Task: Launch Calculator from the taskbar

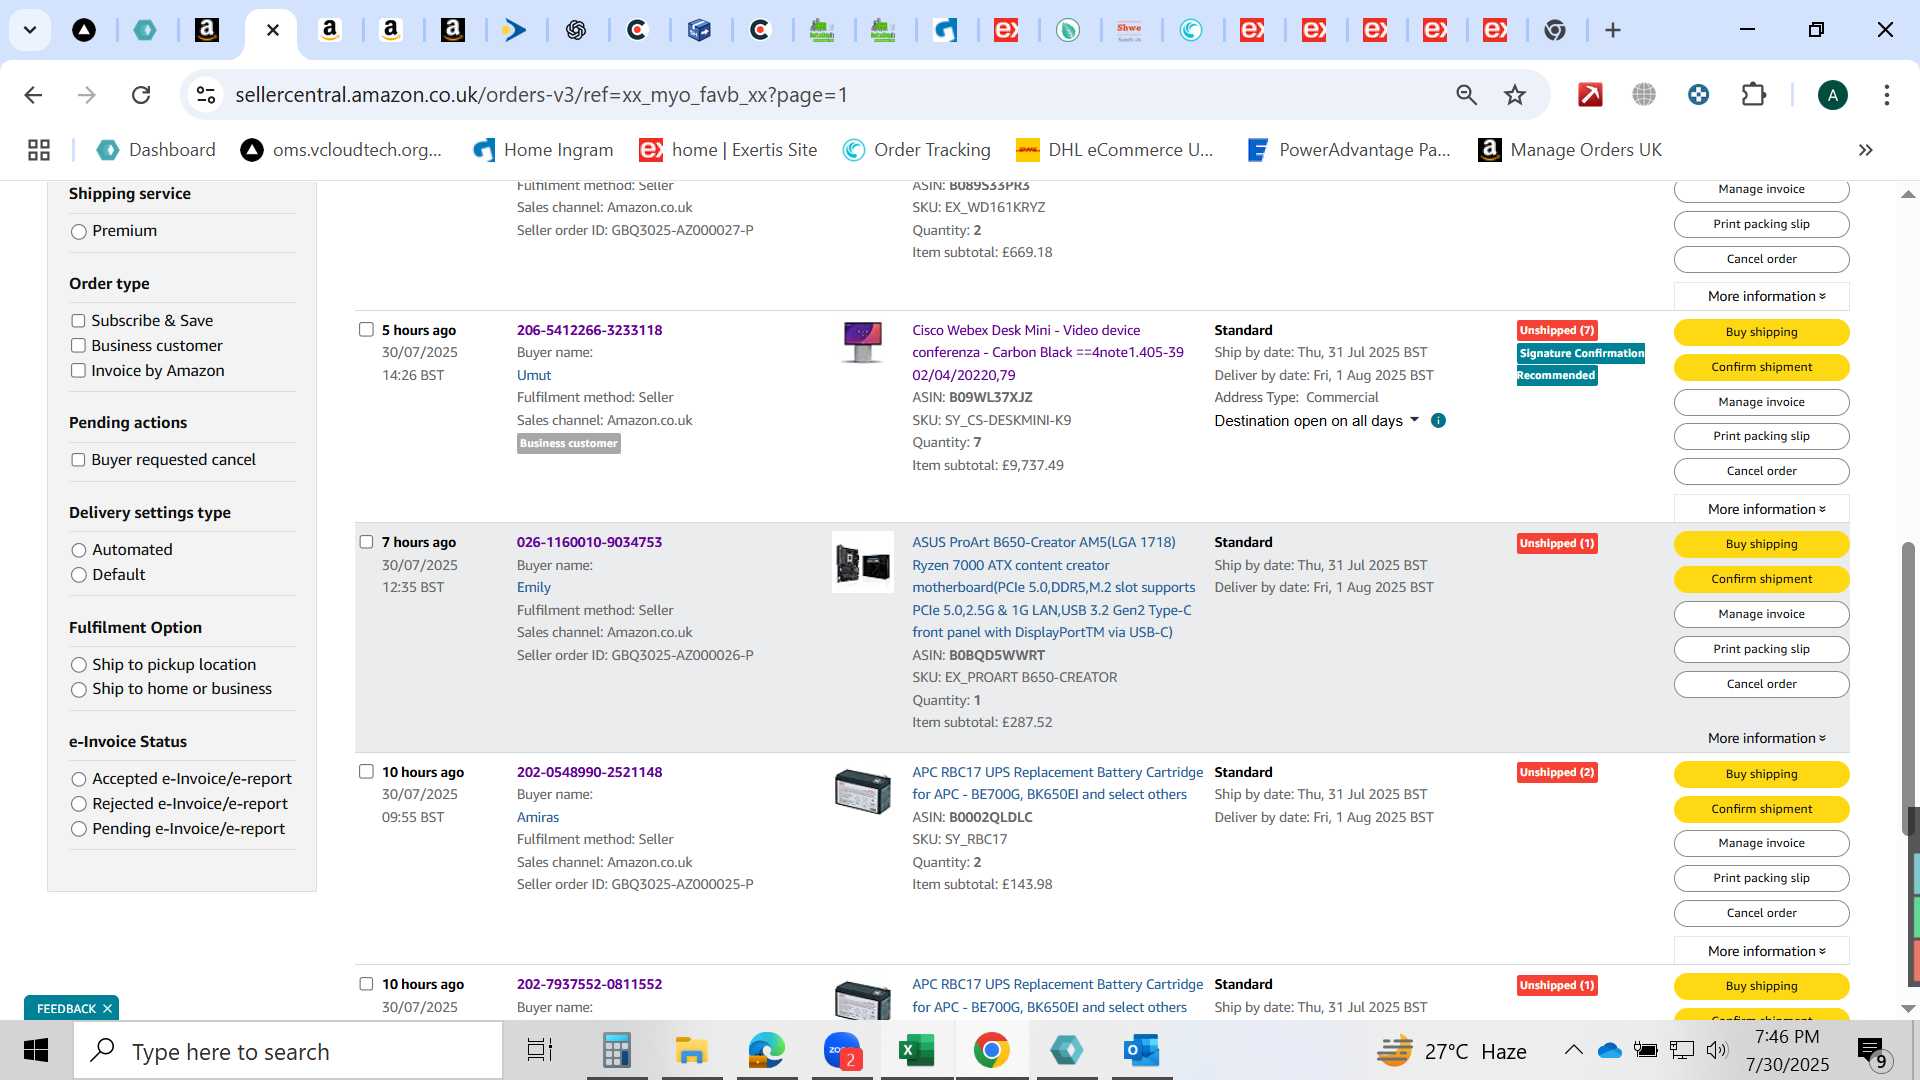Action: [616, 1051]
